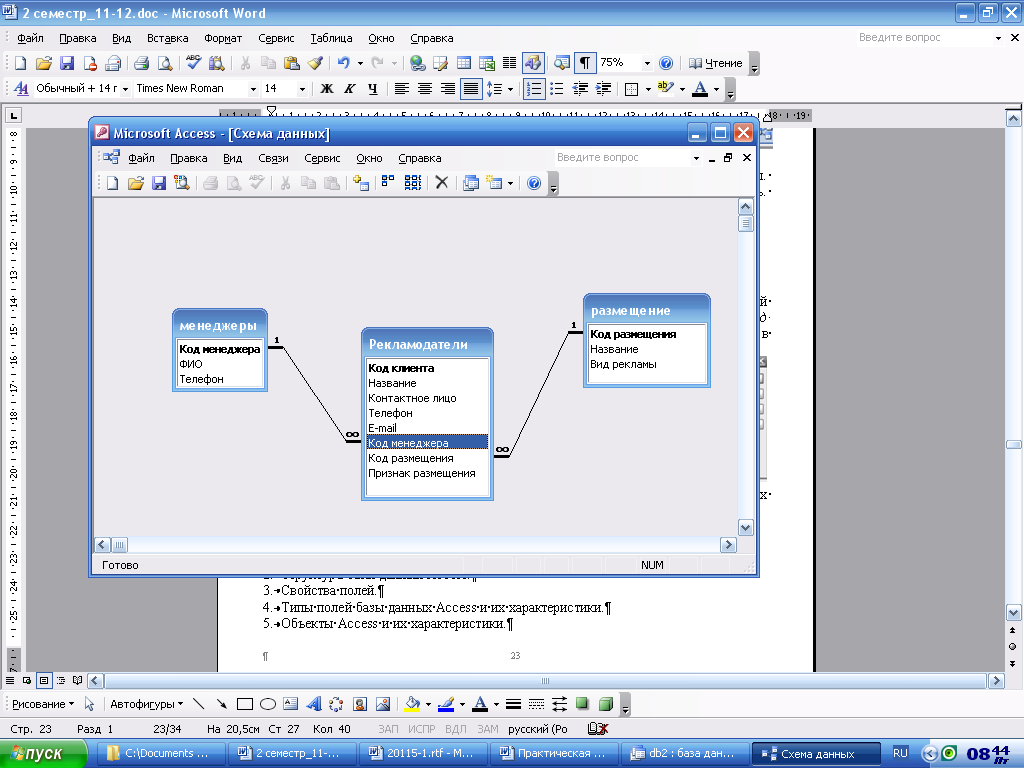The height and width of the screenshot is (768, 1024).
Task: Save the Word document with the floppy icon
Action: 67,63
